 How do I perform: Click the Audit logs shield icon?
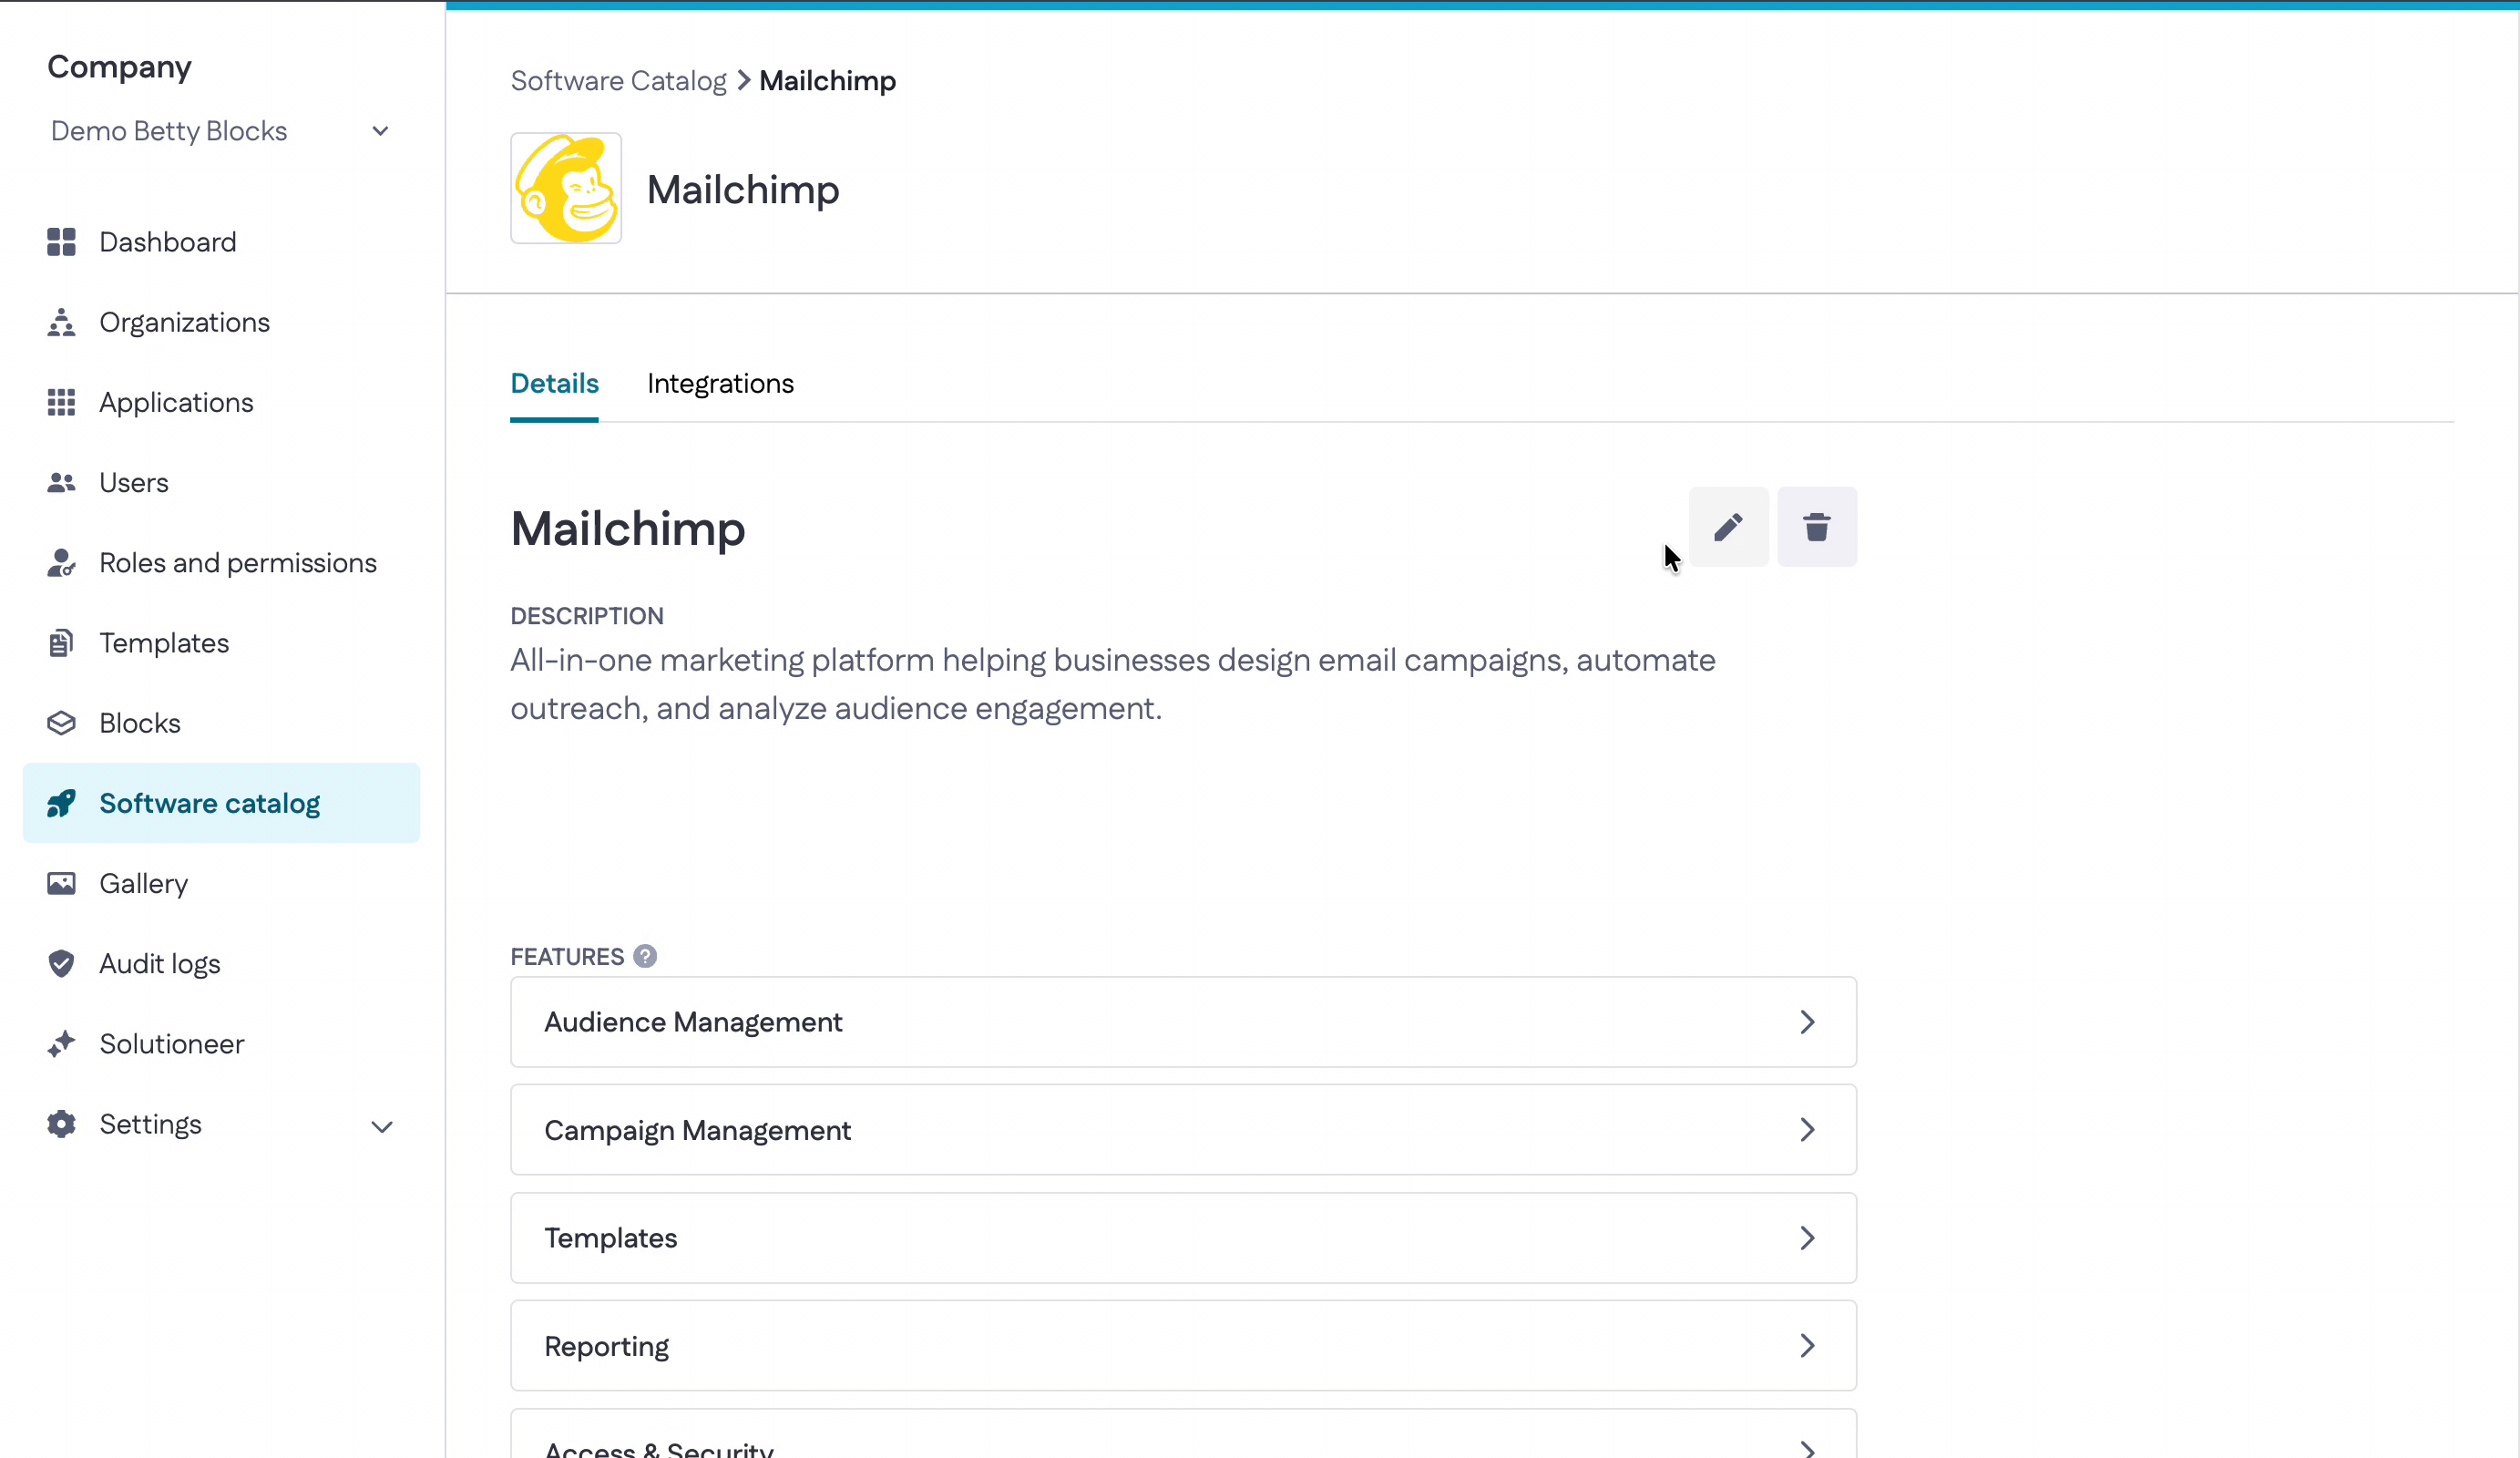tap(61, 963)
